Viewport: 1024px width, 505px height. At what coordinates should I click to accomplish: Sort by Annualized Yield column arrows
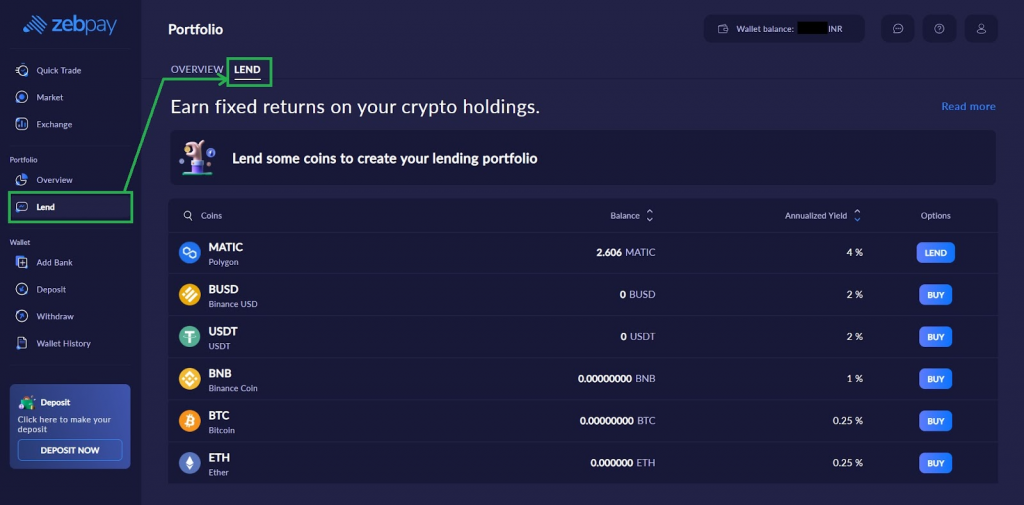857,216
